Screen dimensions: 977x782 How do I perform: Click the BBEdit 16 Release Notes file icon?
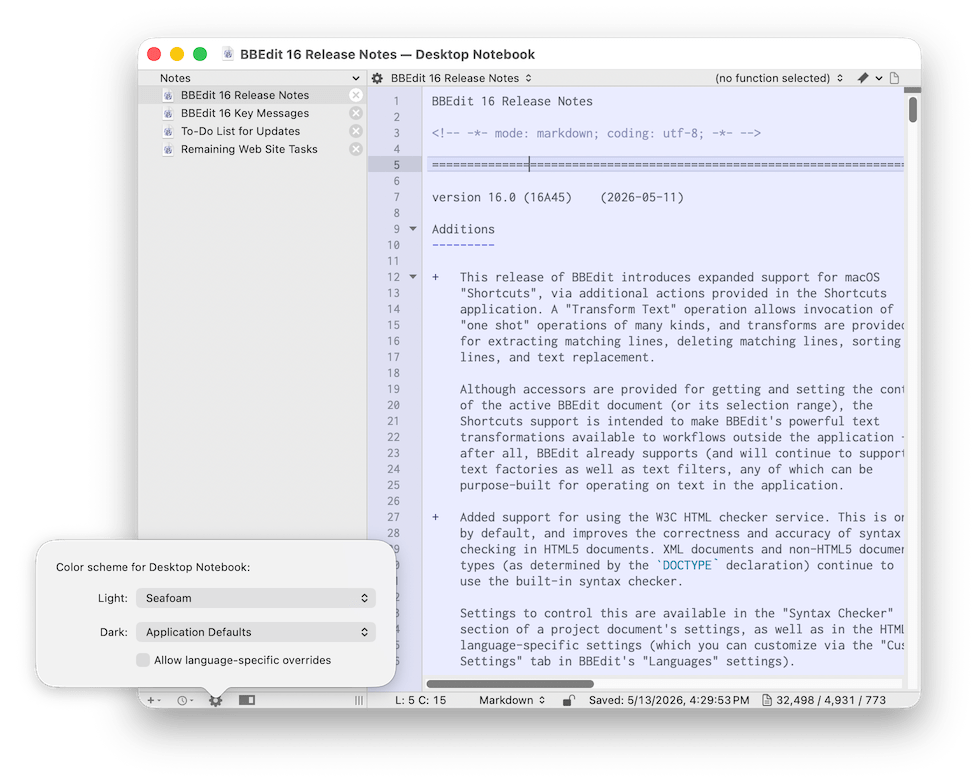[x=168, y=95]
